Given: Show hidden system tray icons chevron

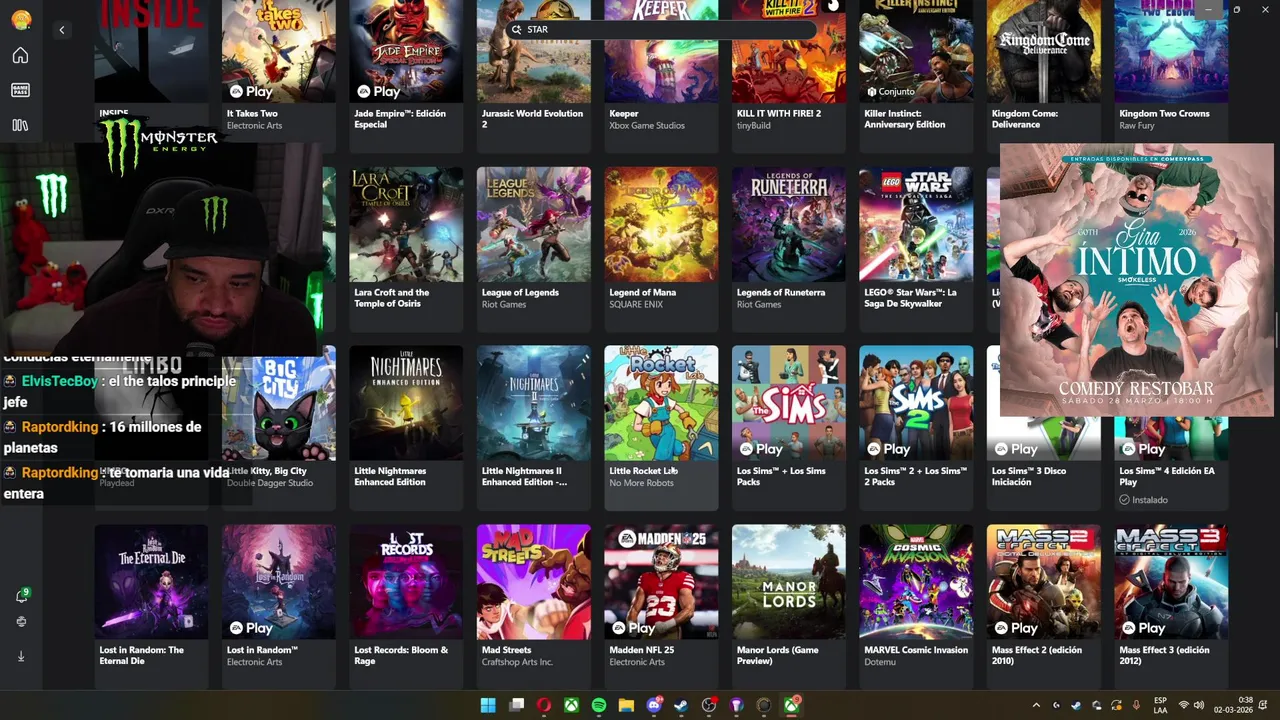Looking at the screenshot, I should [x=1036, y=705].
